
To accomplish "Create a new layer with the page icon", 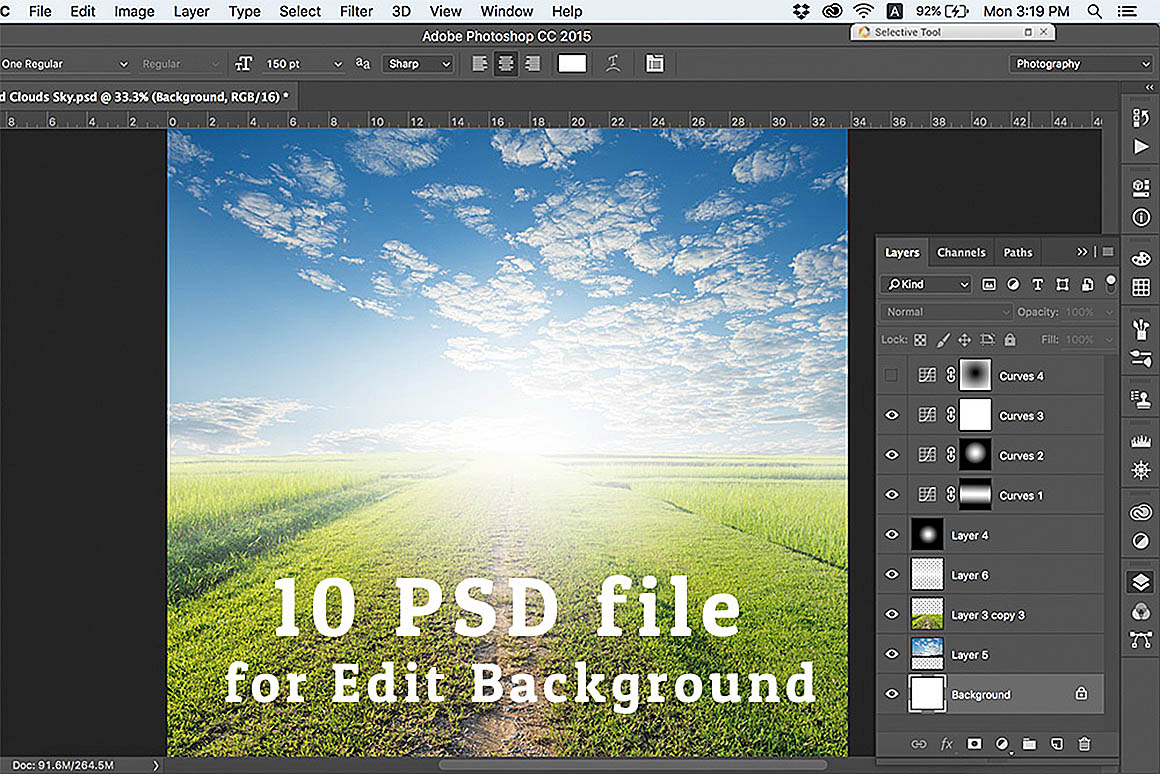I will [x=1057, y=744].
